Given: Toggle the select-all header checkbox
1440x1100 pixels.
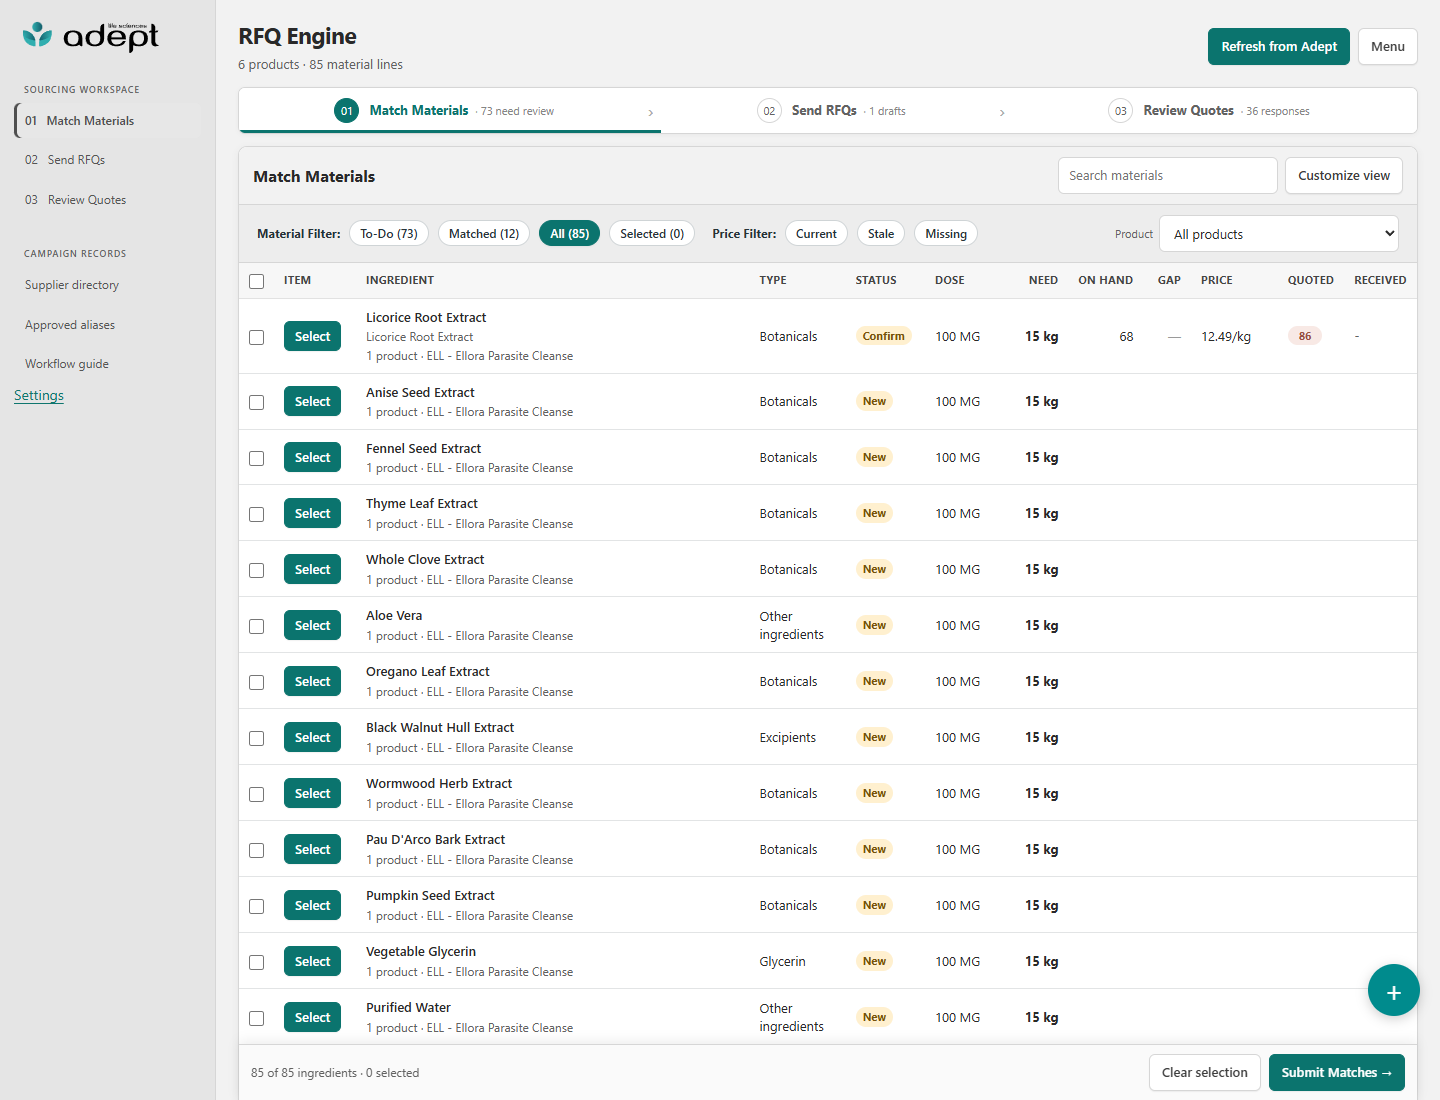Looking at the screenshot, I should click(x=257, y=281).
